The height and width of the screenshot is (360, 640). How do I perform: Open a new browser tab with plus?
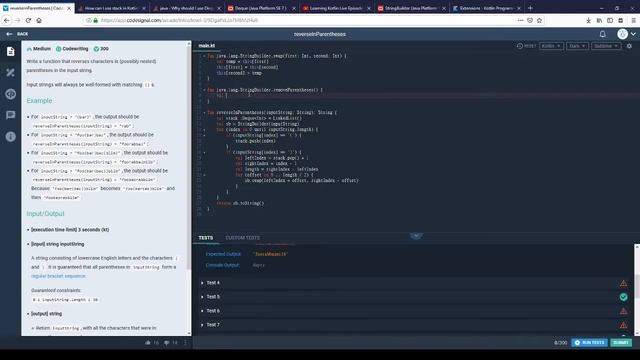click(x=530, y=8)
